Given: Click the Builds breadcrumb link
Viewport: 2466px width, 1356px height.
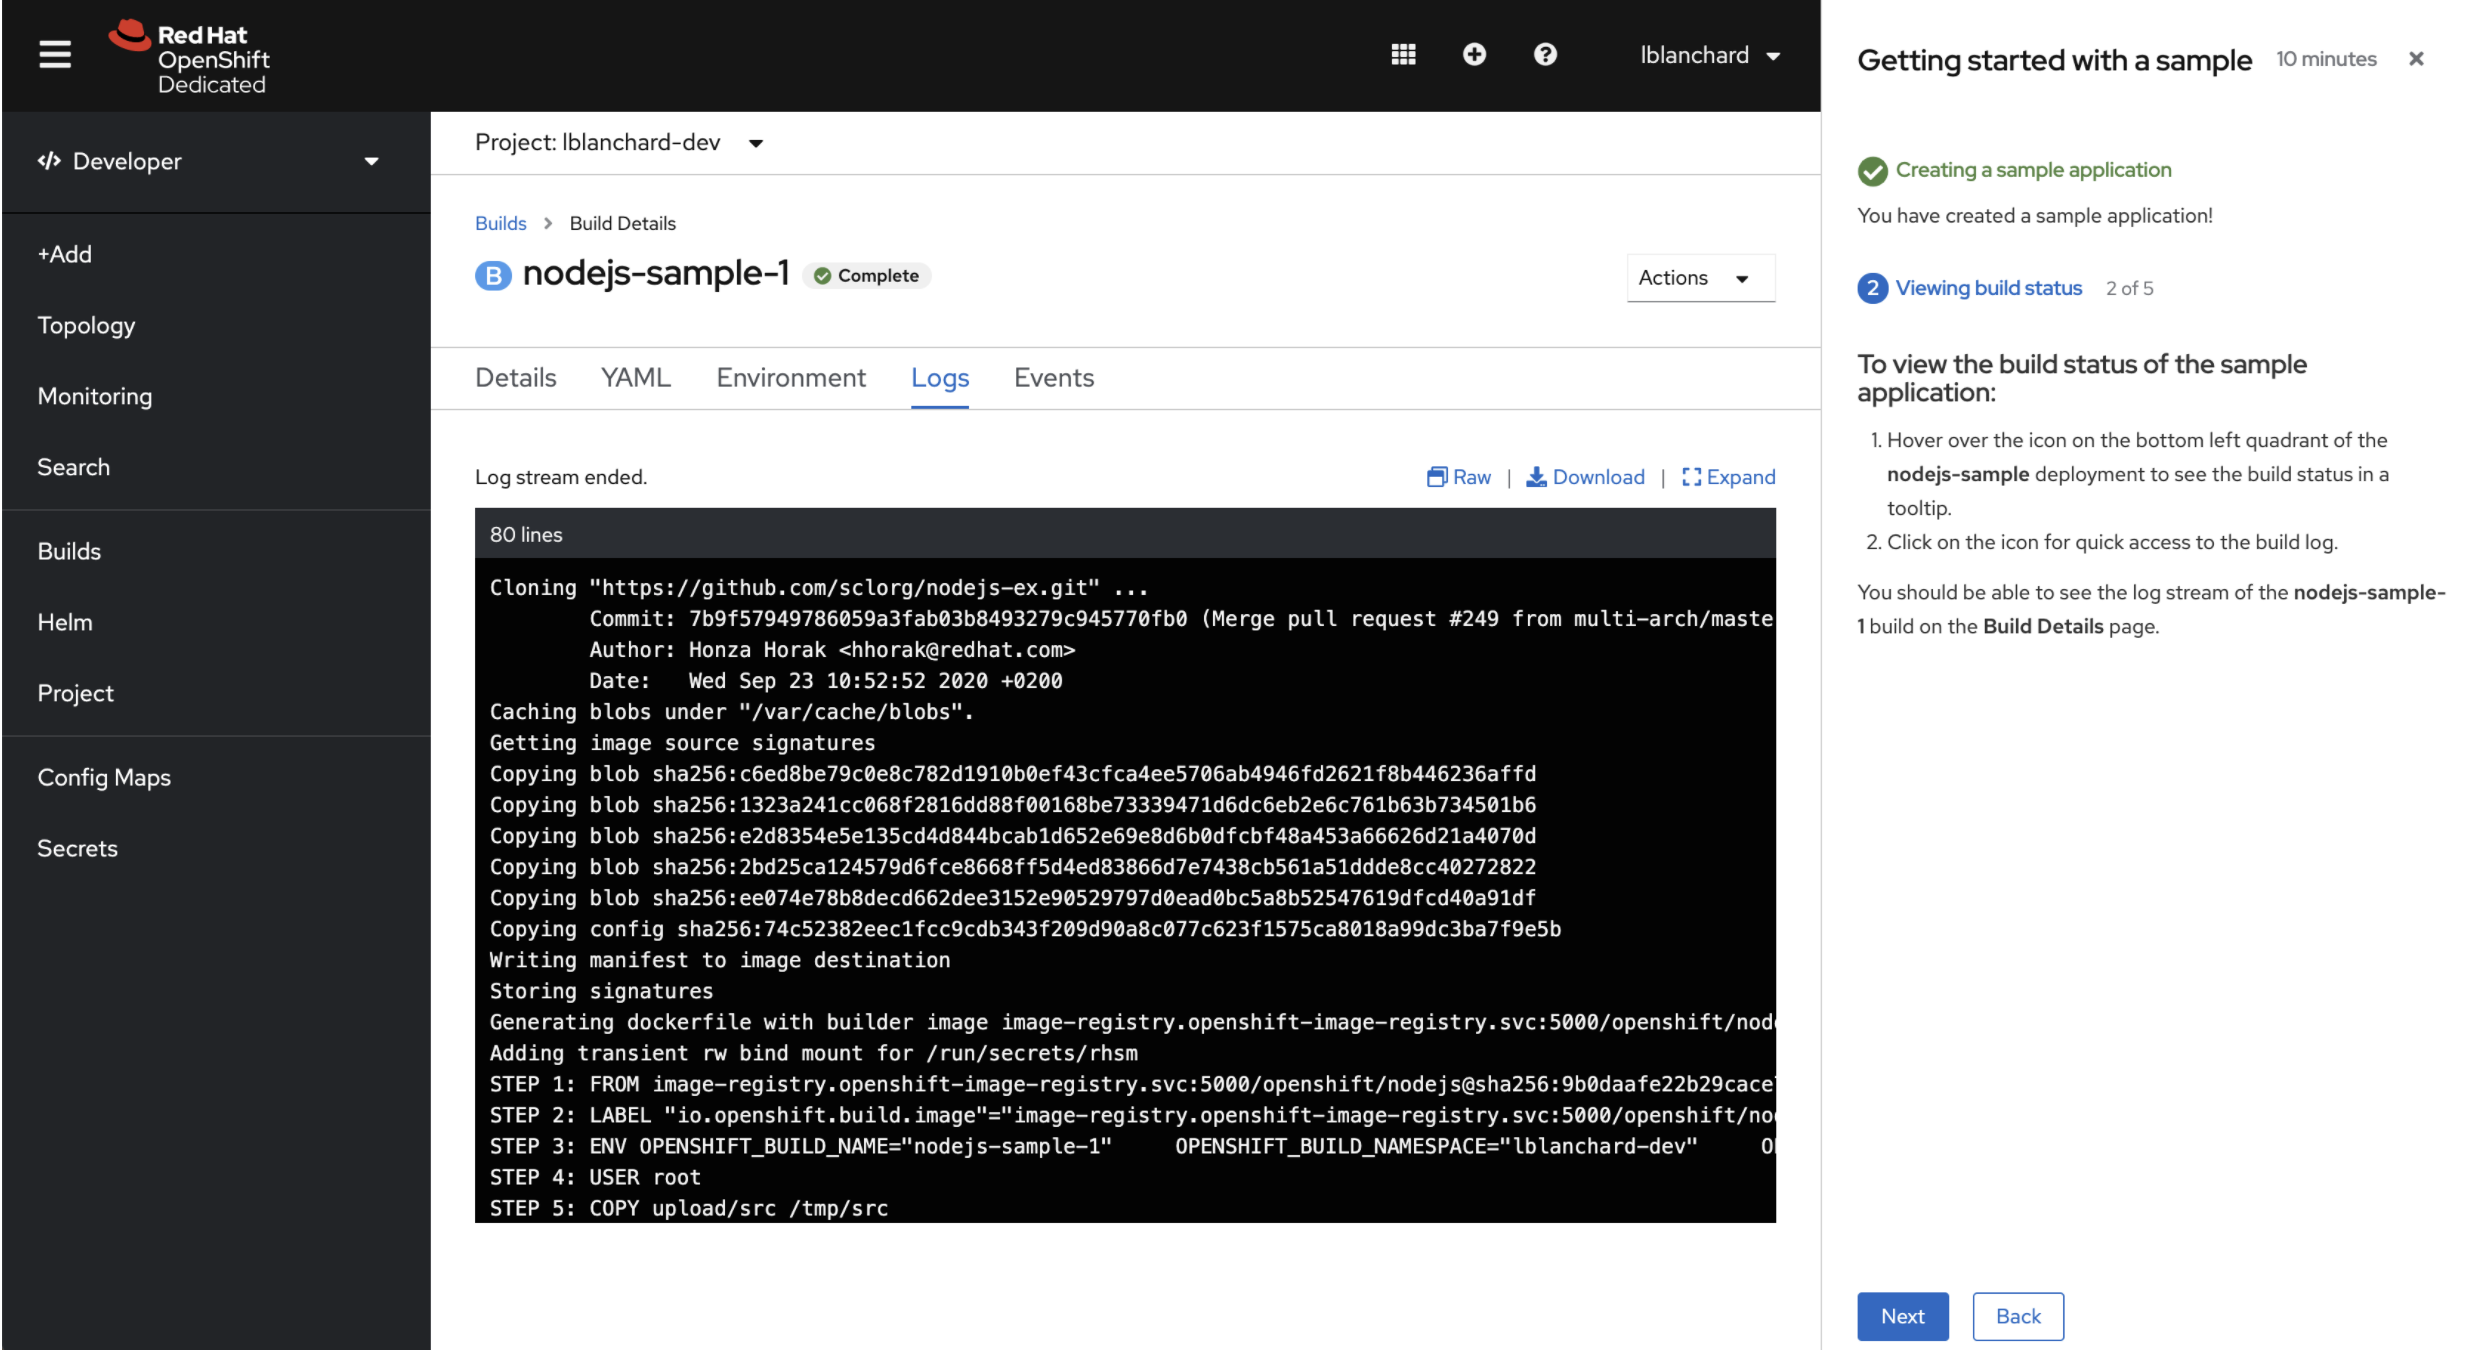Looking at the screenshot, I should click(500, 223).
